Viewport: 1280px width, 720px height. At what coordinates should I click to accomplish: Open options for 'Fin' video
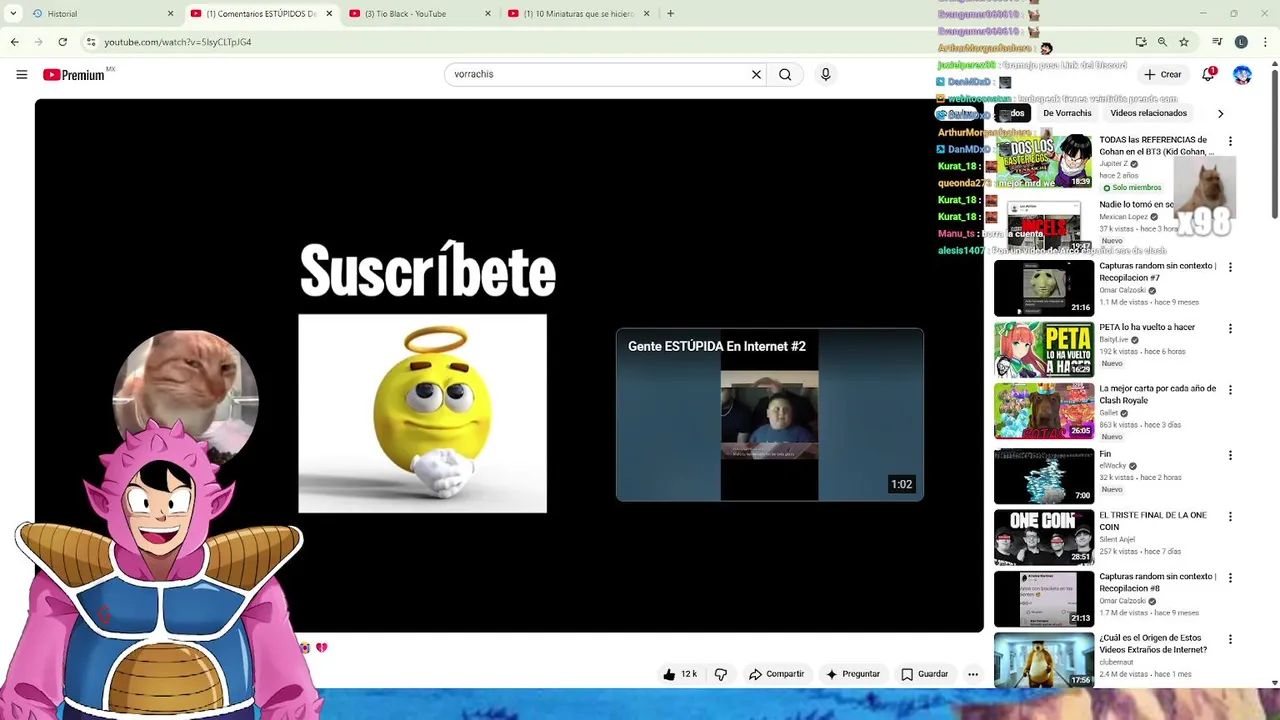coord(1230,456)
